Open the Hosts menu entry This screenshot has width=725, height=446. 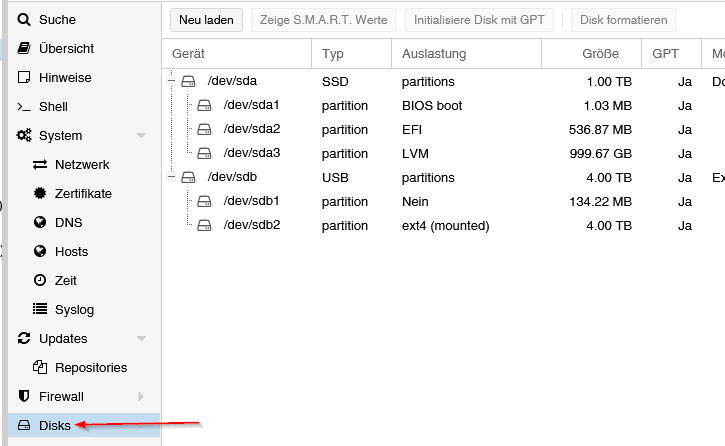pos(71,252)
